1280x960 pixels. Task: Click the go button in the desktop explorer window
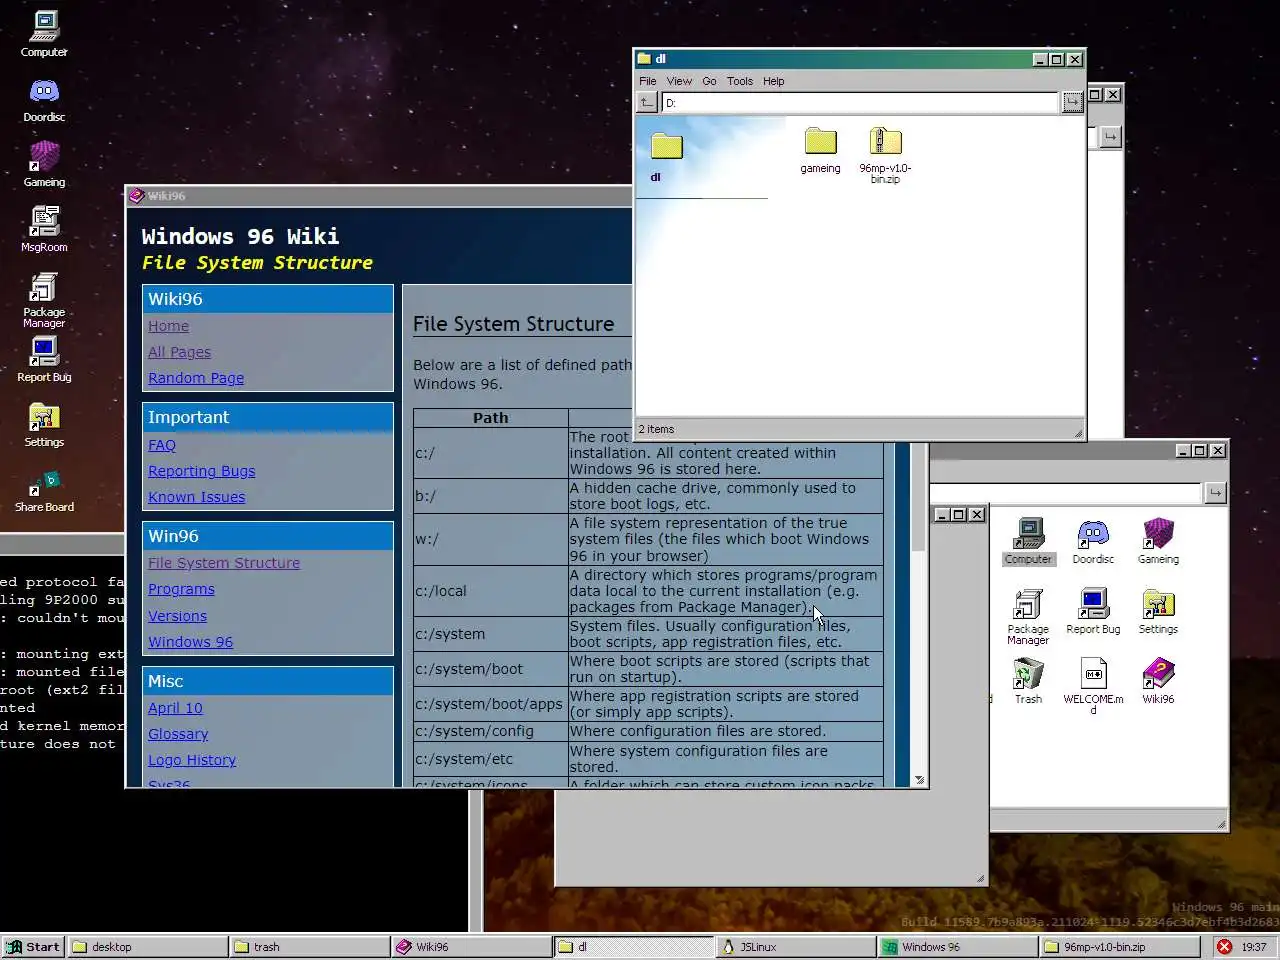coord(1215,493)
